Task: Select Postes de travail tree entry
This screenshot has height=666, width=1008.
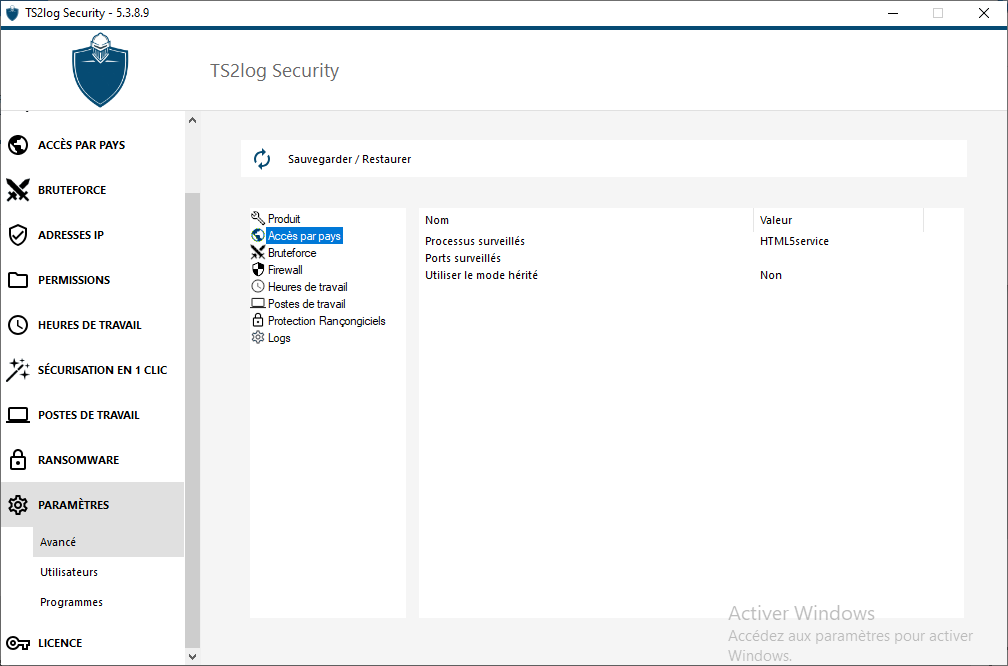Action: pyautogui.click(x=307, y=304)
